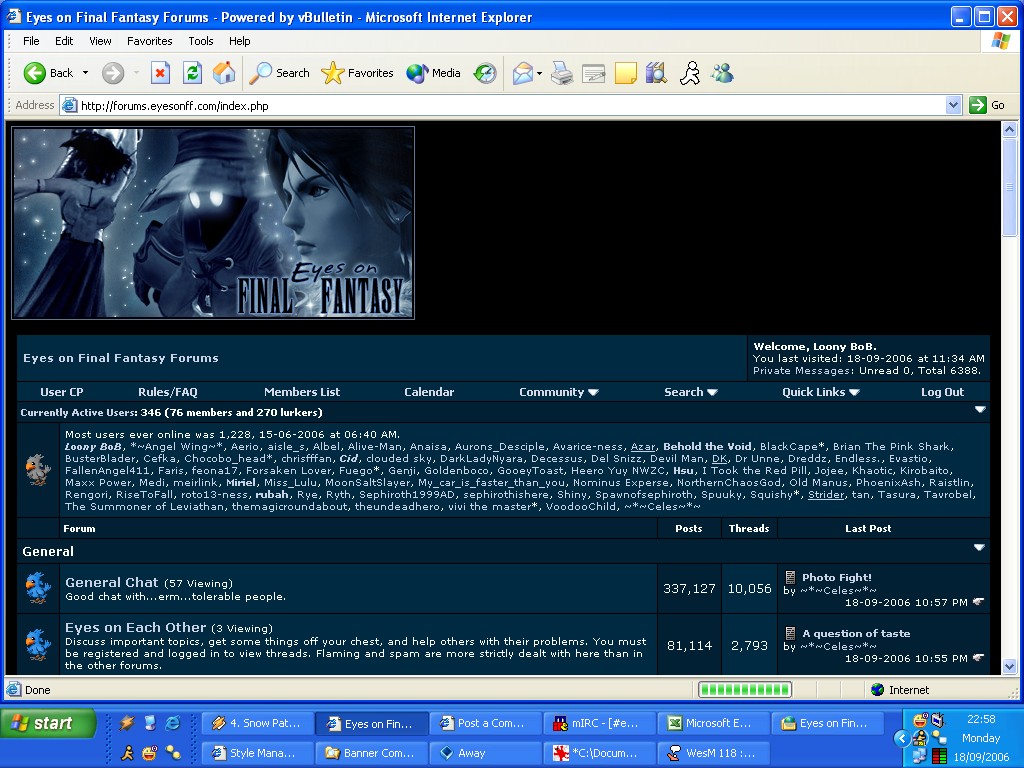Open the Back button history dropdown arrow
The image size is (1024, 768).
click(x=86, y=73)
